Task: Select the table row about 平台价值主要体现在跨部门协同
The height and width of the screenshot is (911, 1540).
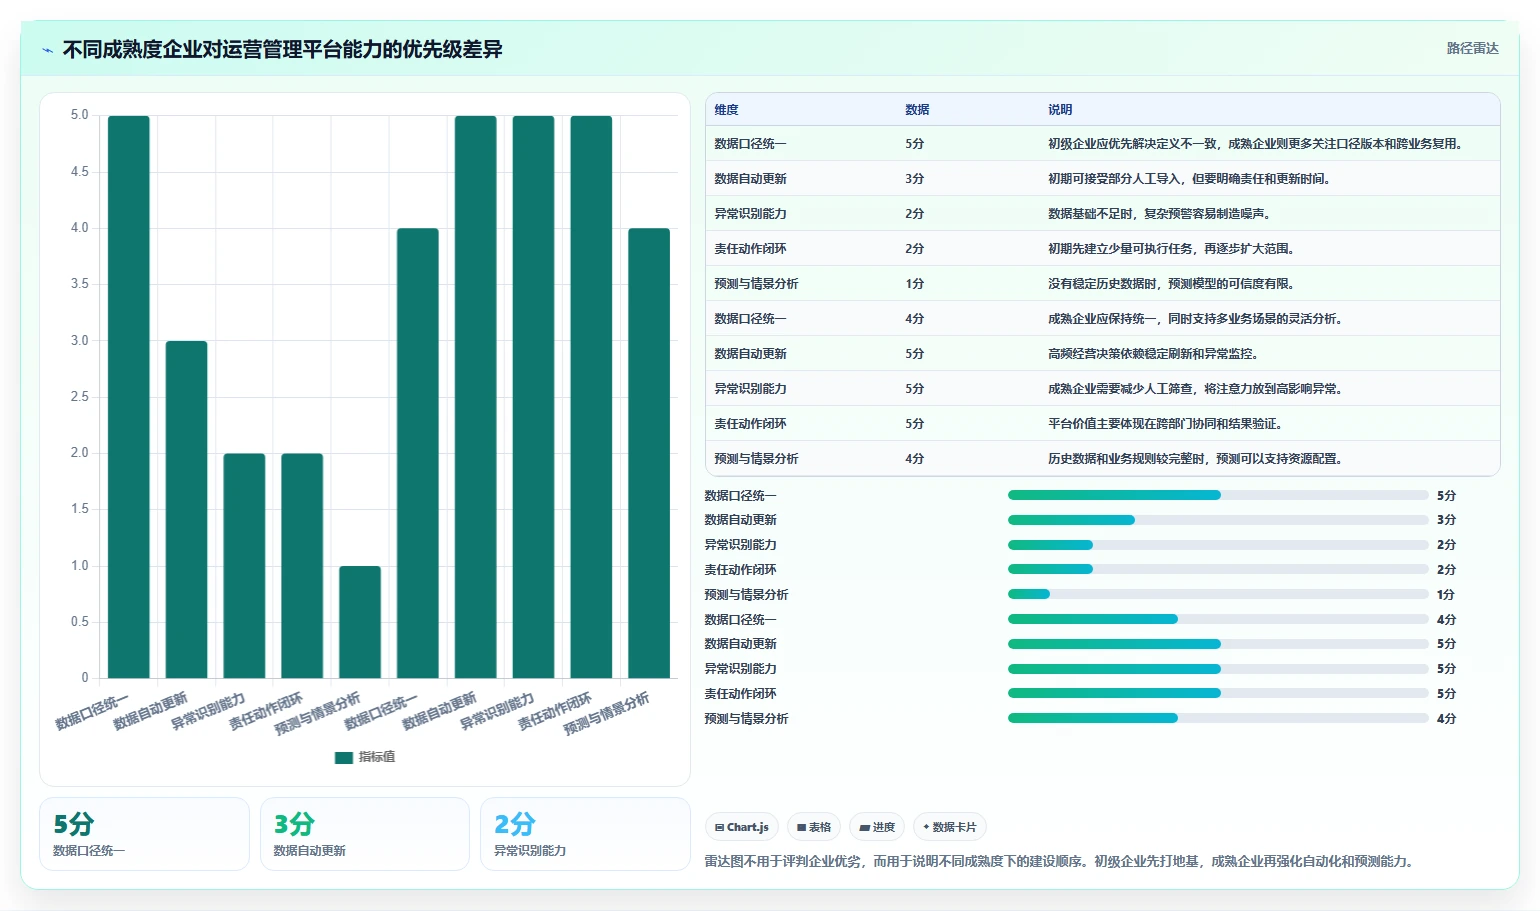Action: pos(1103,424)
